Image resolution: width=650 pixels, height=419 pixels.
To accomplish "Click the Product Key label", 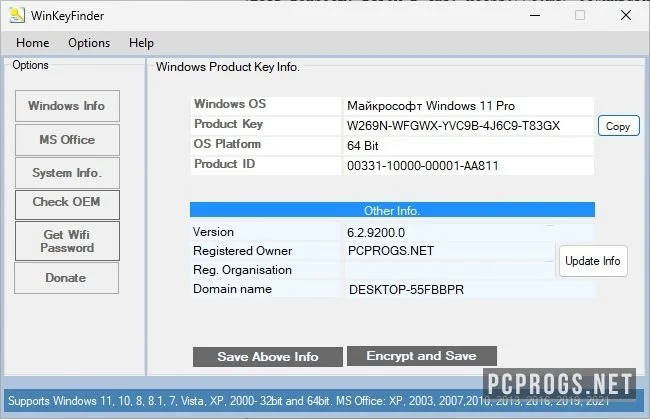I will point(228,124).
